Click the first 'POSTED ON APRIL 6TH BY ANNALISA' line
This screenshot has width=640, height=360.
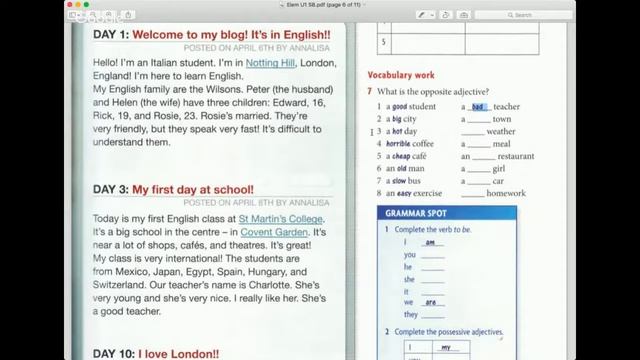[x=256, y=48]
